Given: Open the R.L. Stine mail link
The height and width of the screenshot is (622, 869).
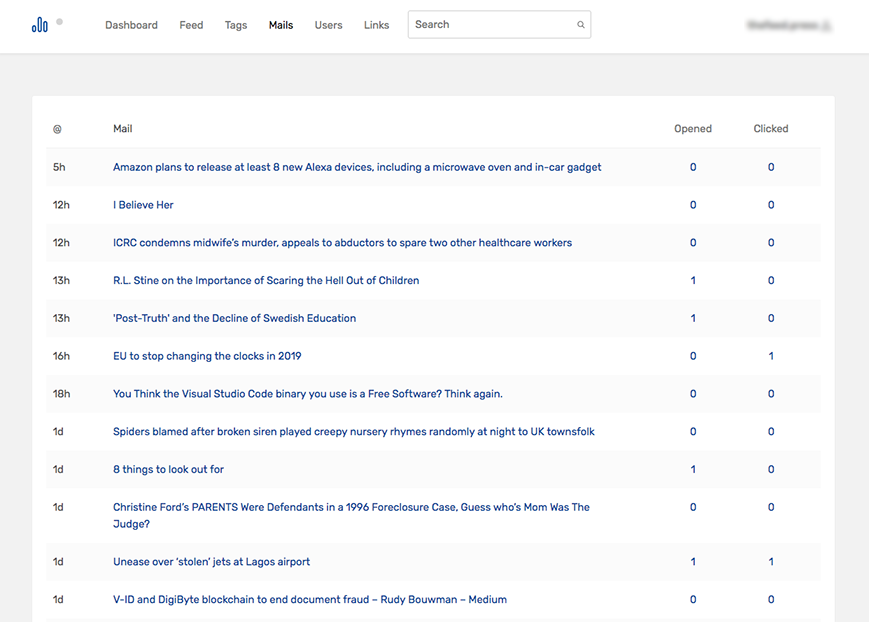Looking at the screenshot, I should click(x=266, y=281).
